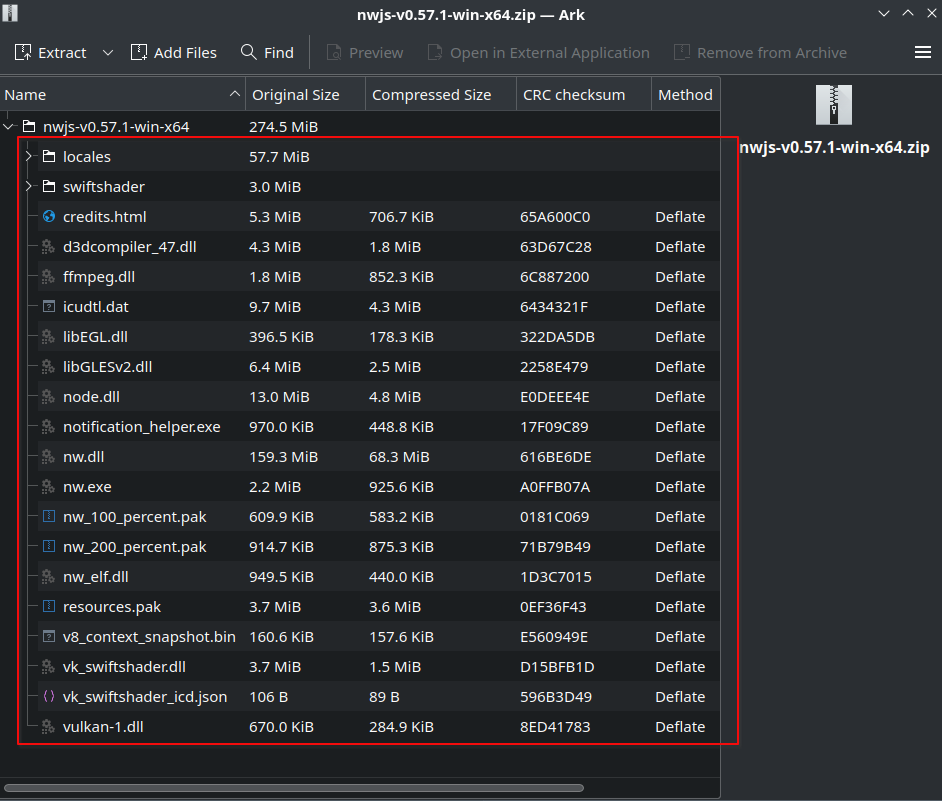
Task: Click the 106 B original size
Action: (x=269, y=697)
